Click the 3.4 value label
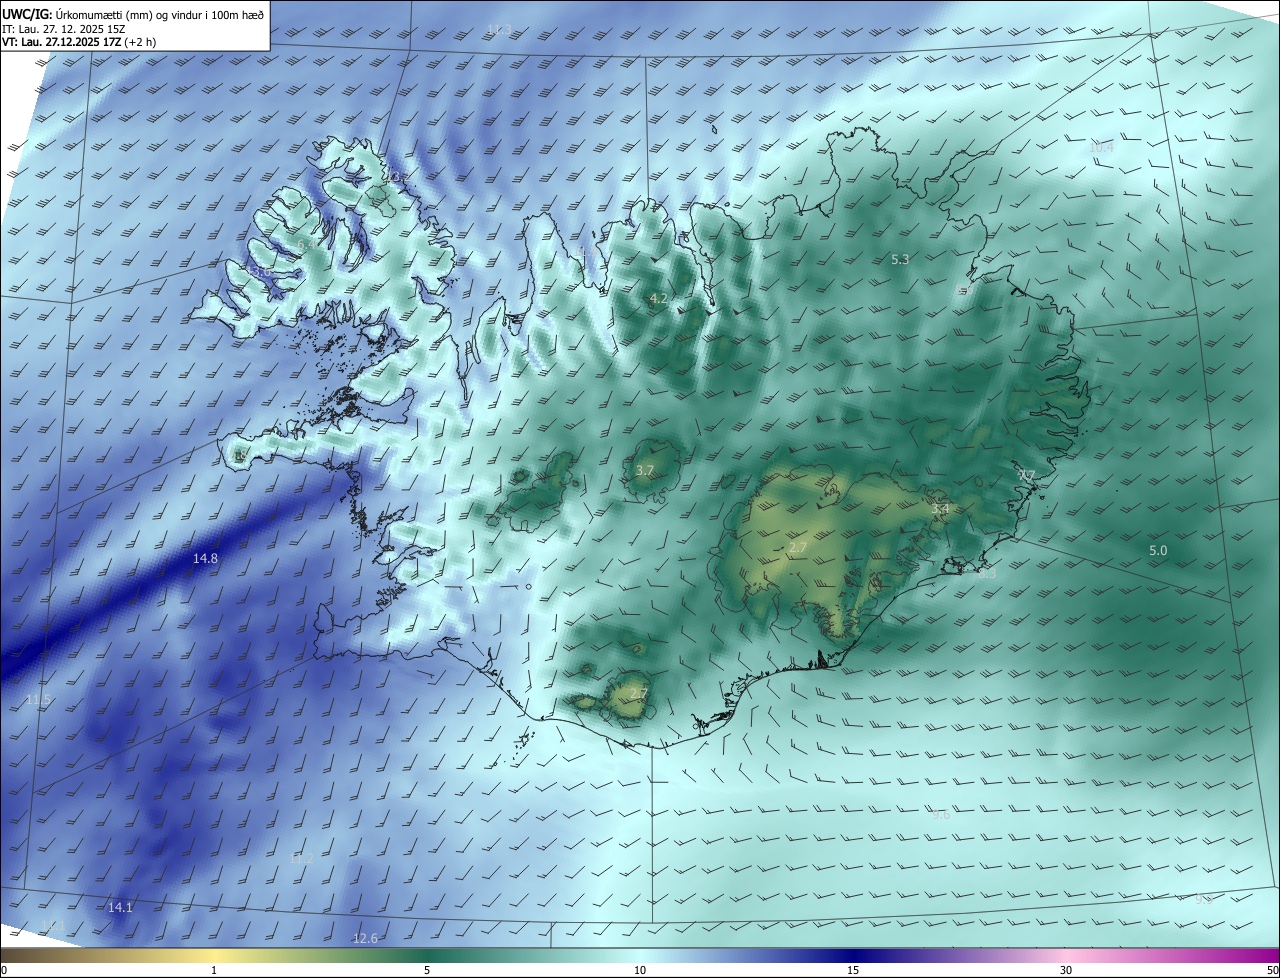This screenshot has width=1280, height=978. tap(940, 509)
